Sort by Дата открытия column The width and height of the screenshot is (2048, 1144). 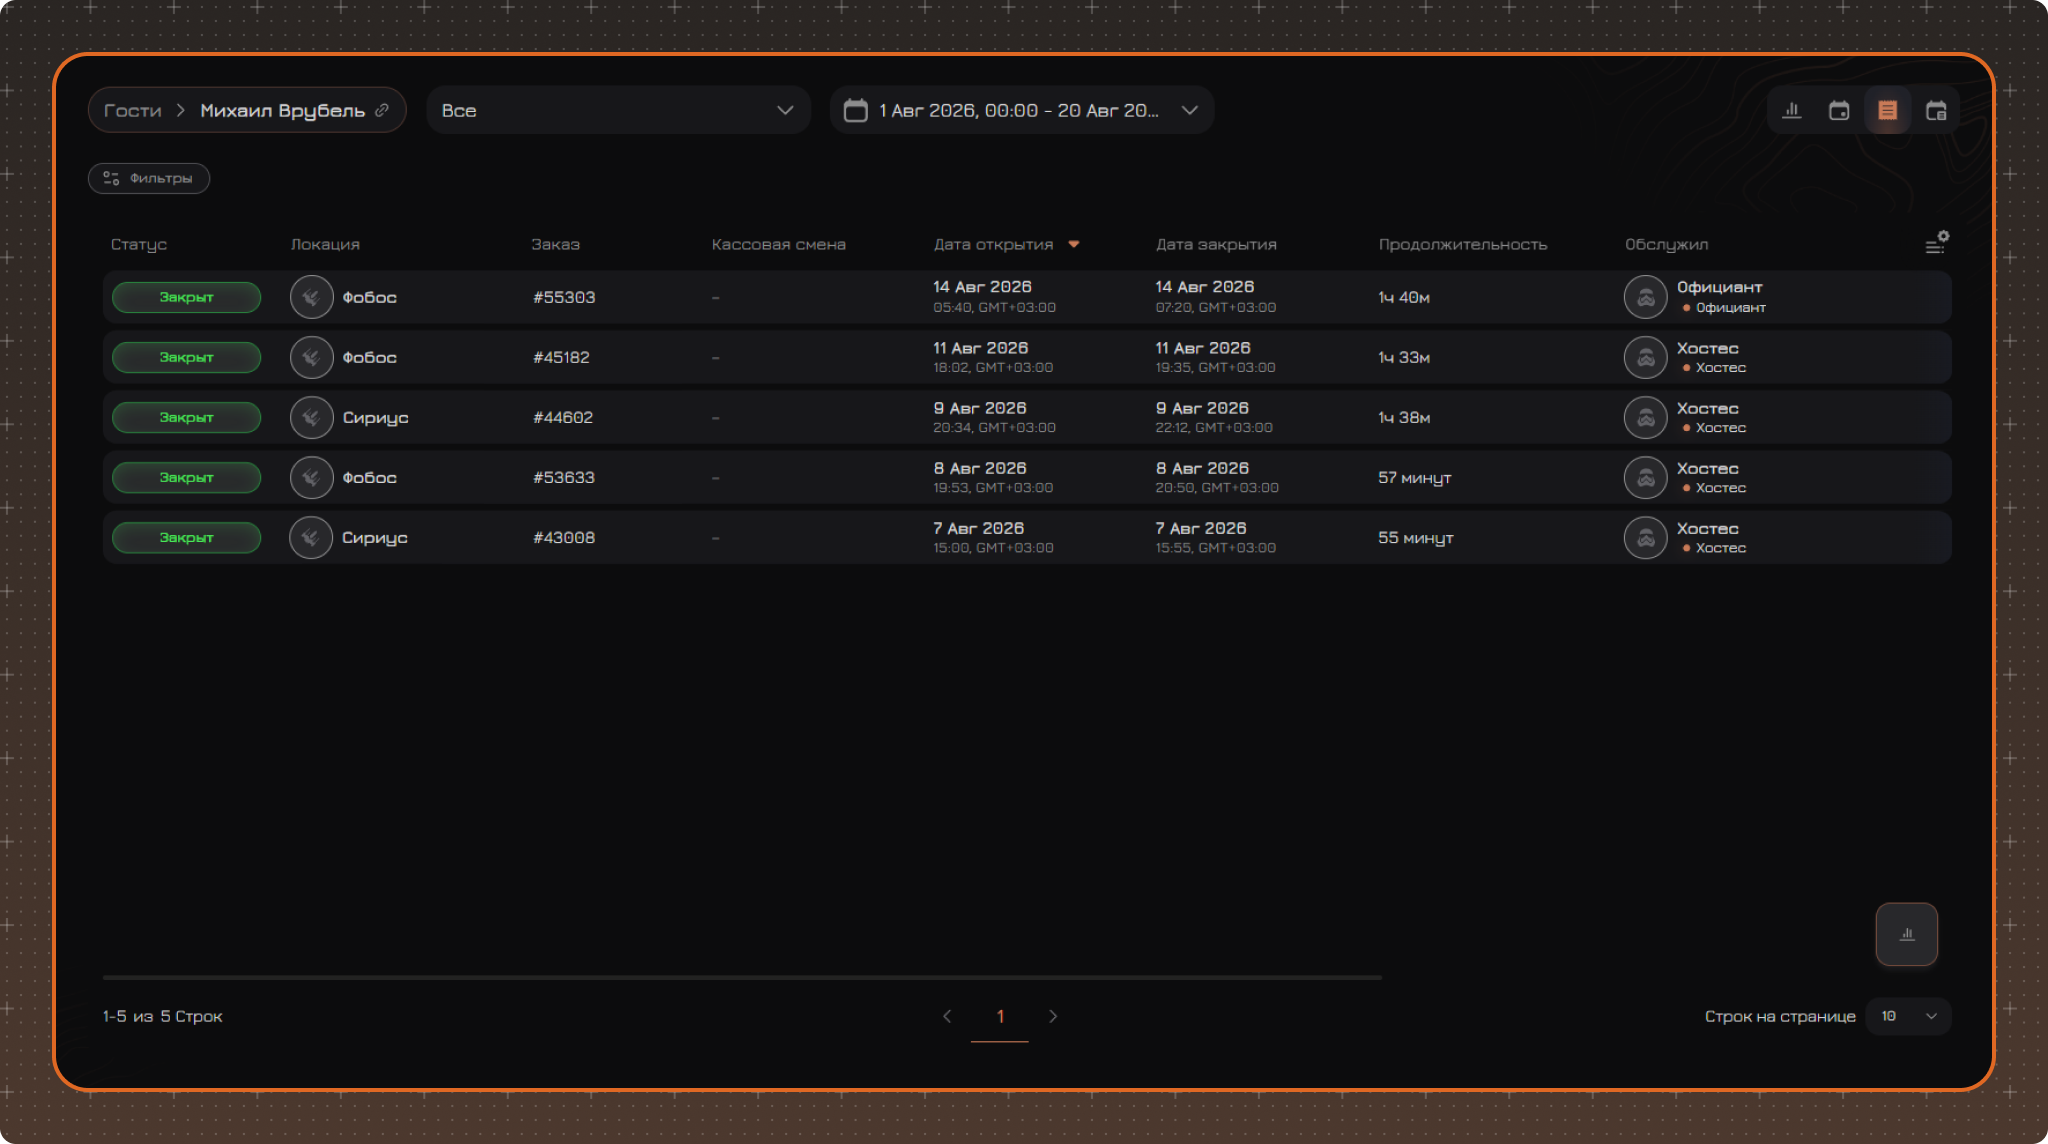point(1005,244)
